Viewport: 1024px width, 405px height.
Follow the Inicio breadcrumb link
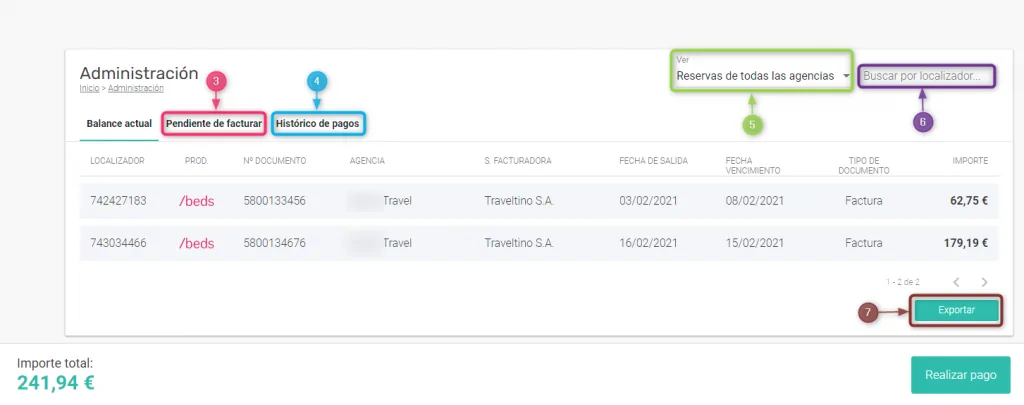pyautogui.click(x=89, y=88)
